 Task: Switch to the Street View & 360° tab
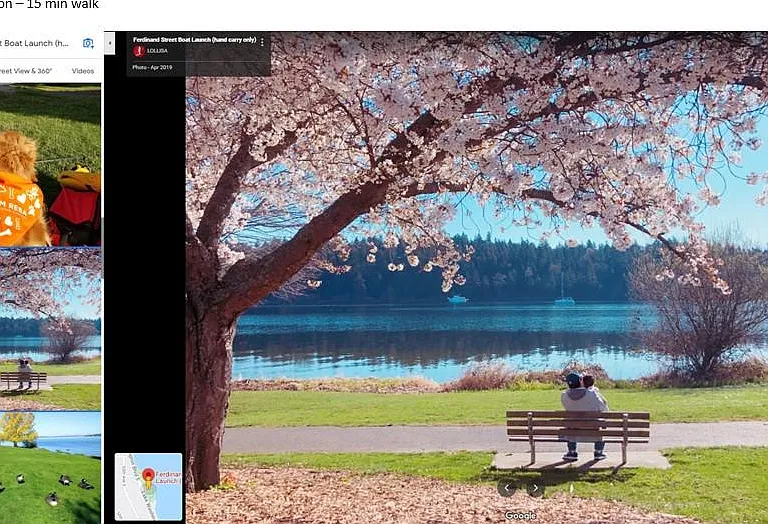(x=26, y=71)
